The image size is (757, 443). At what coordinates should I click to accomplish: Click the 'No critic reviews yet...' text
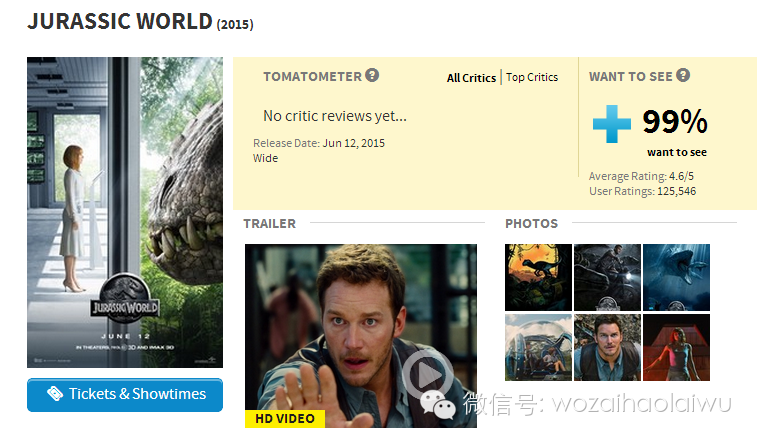tap(335, 116)
